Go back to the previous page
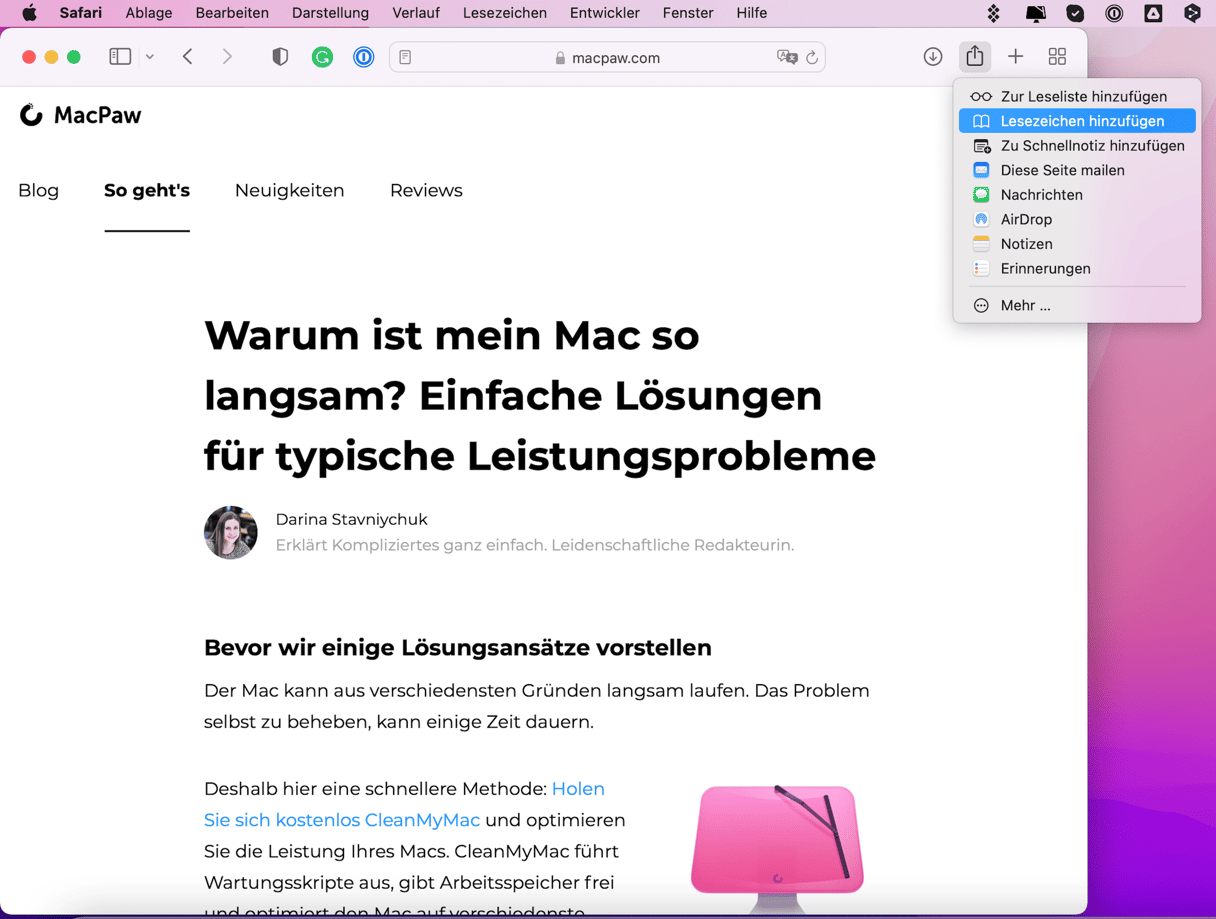 coord(188,57)
